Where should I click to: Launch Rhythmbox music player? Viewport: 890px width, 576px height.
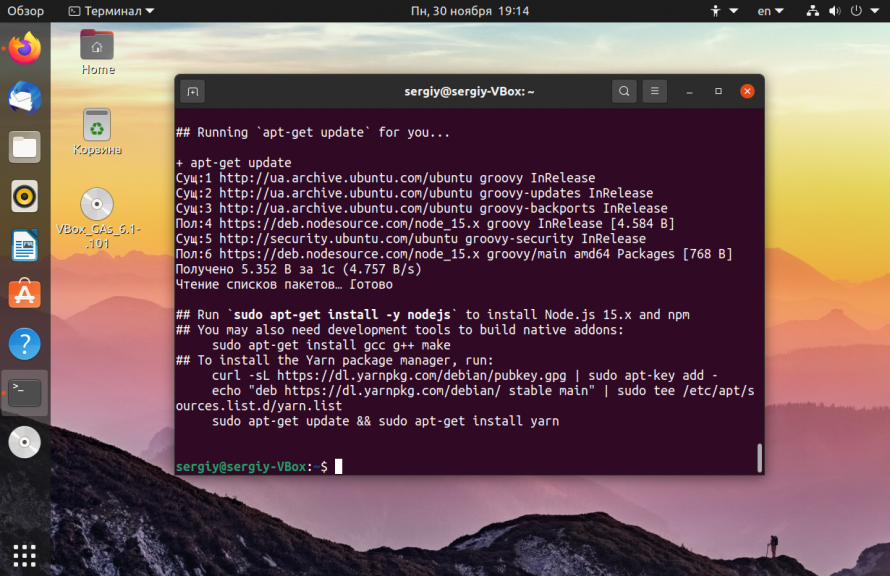(24, 196)
